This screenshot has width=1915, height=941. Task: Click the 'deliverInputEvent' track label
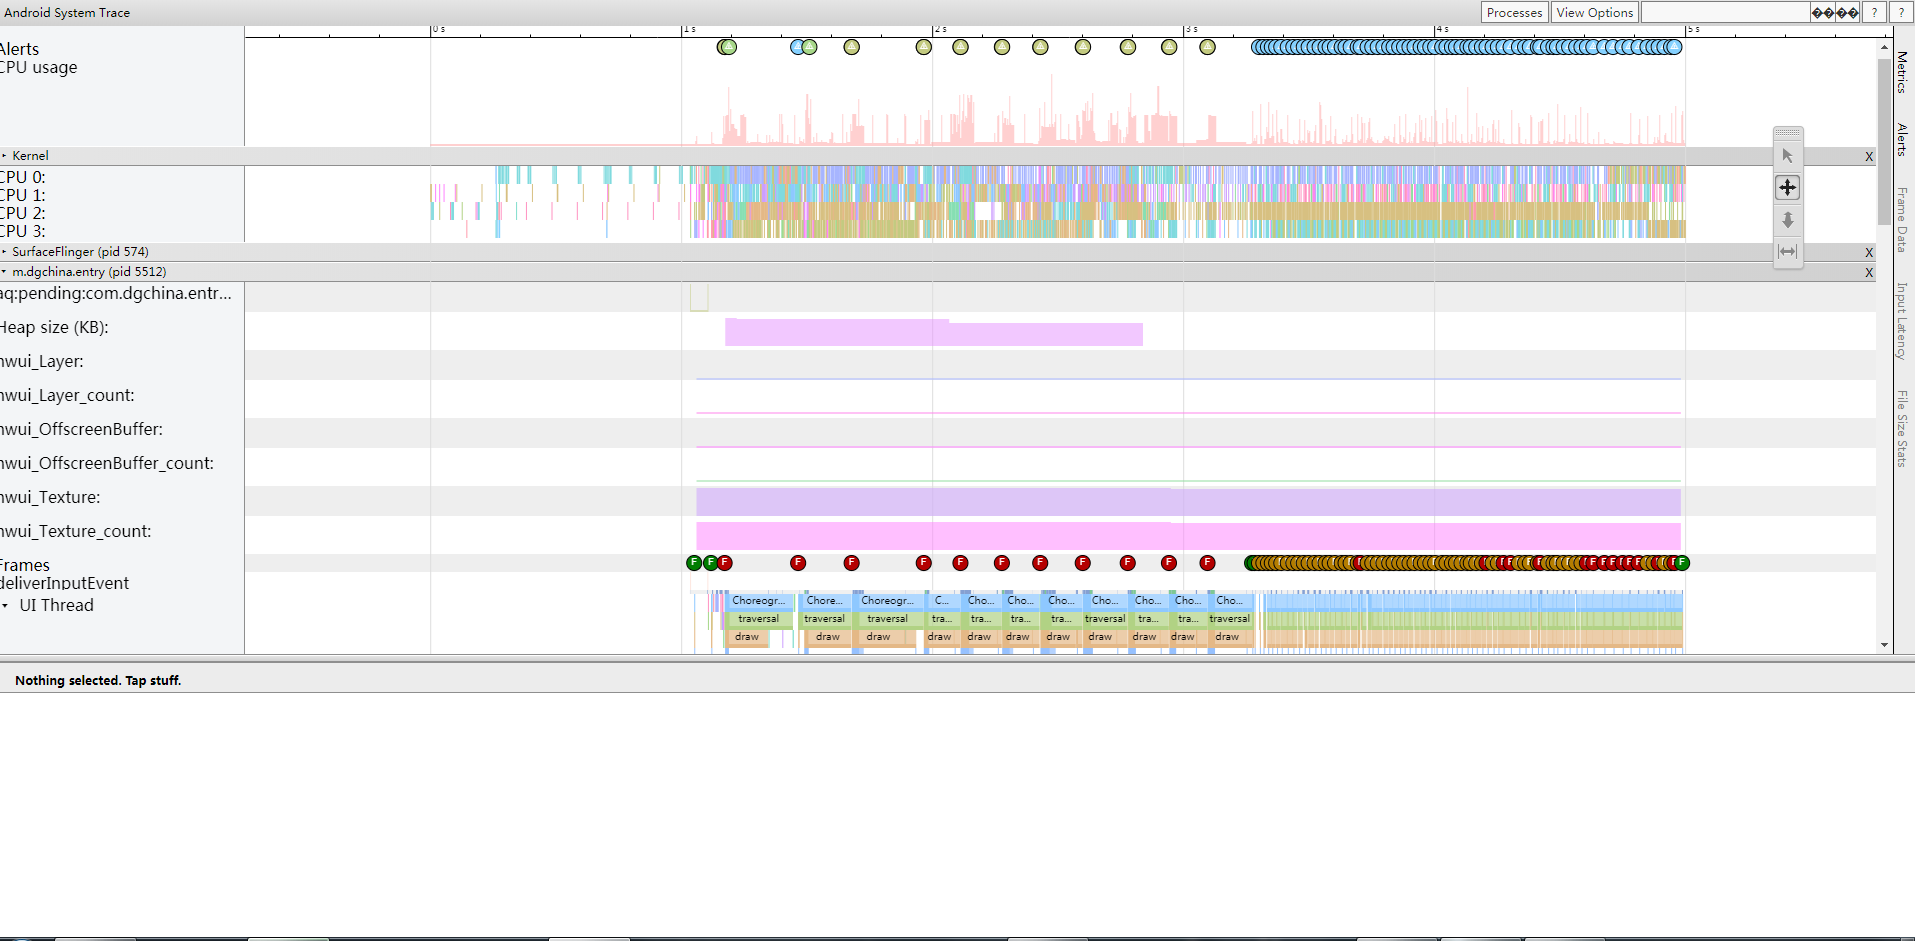click(64, 584)
